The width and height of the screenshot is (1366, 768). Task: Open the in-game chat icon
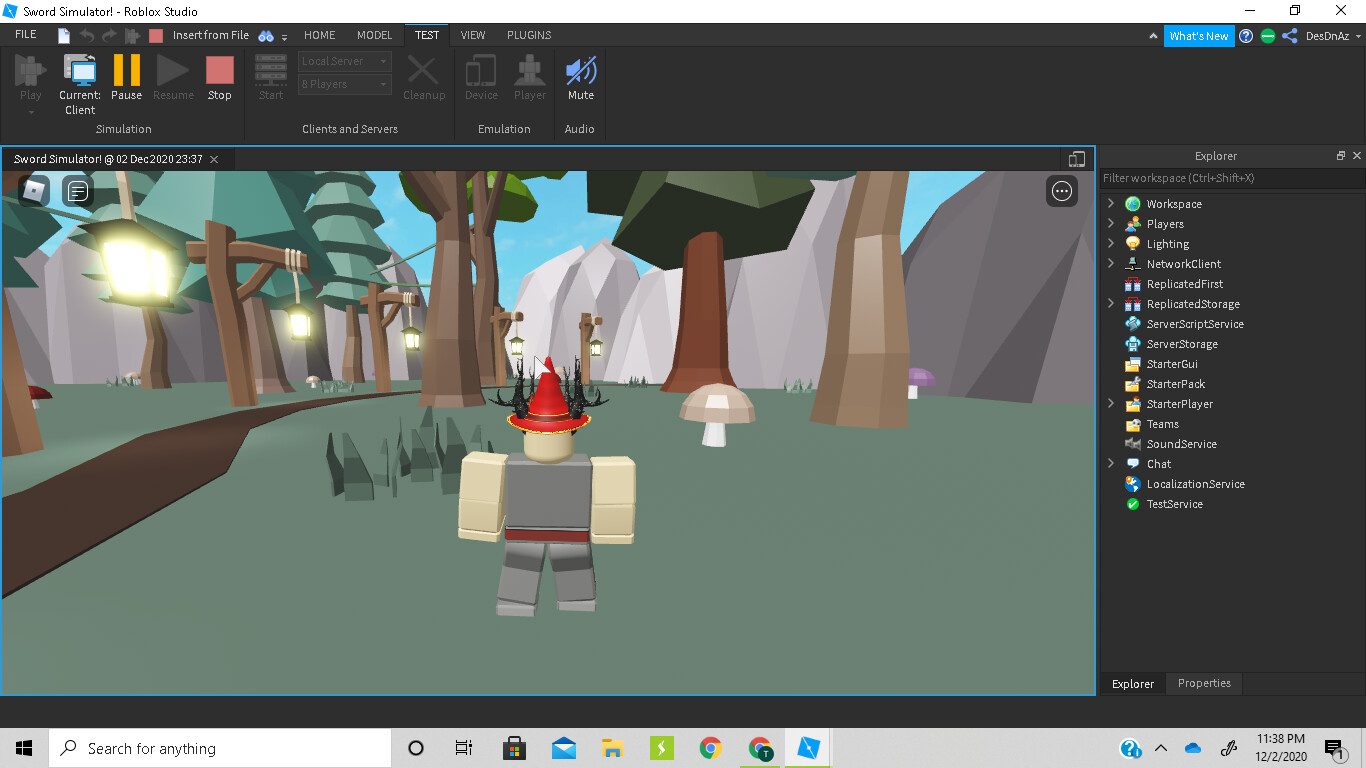[78, 190]
